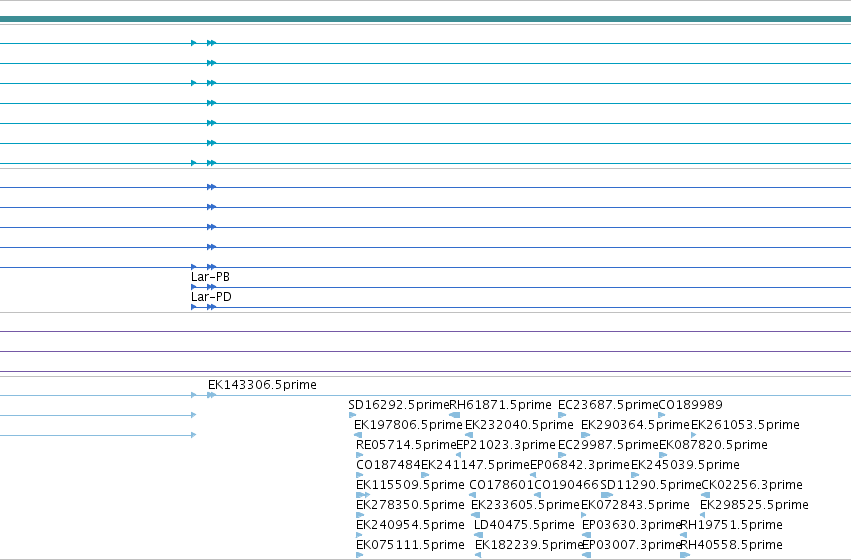Pick the CK02256.3prime label
This screenshot has height=560, width=851.
point(752,485)
